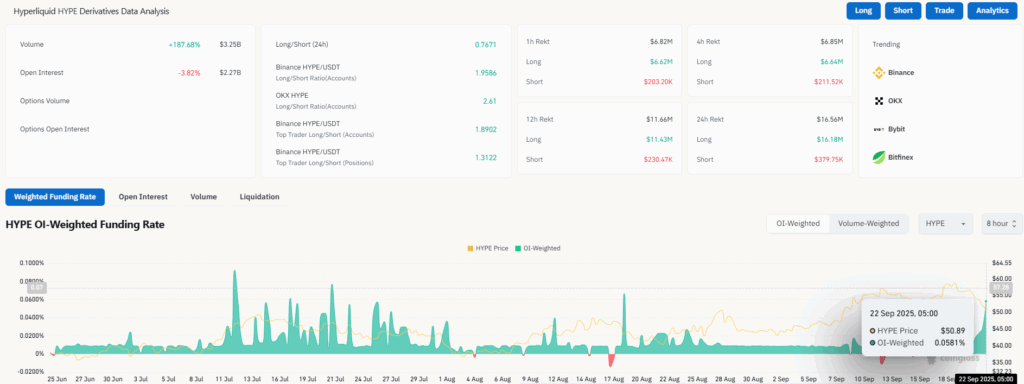Select the OI-Weighted segmented option
Viewport: 1024px width, 384px height.
point(798,223)
